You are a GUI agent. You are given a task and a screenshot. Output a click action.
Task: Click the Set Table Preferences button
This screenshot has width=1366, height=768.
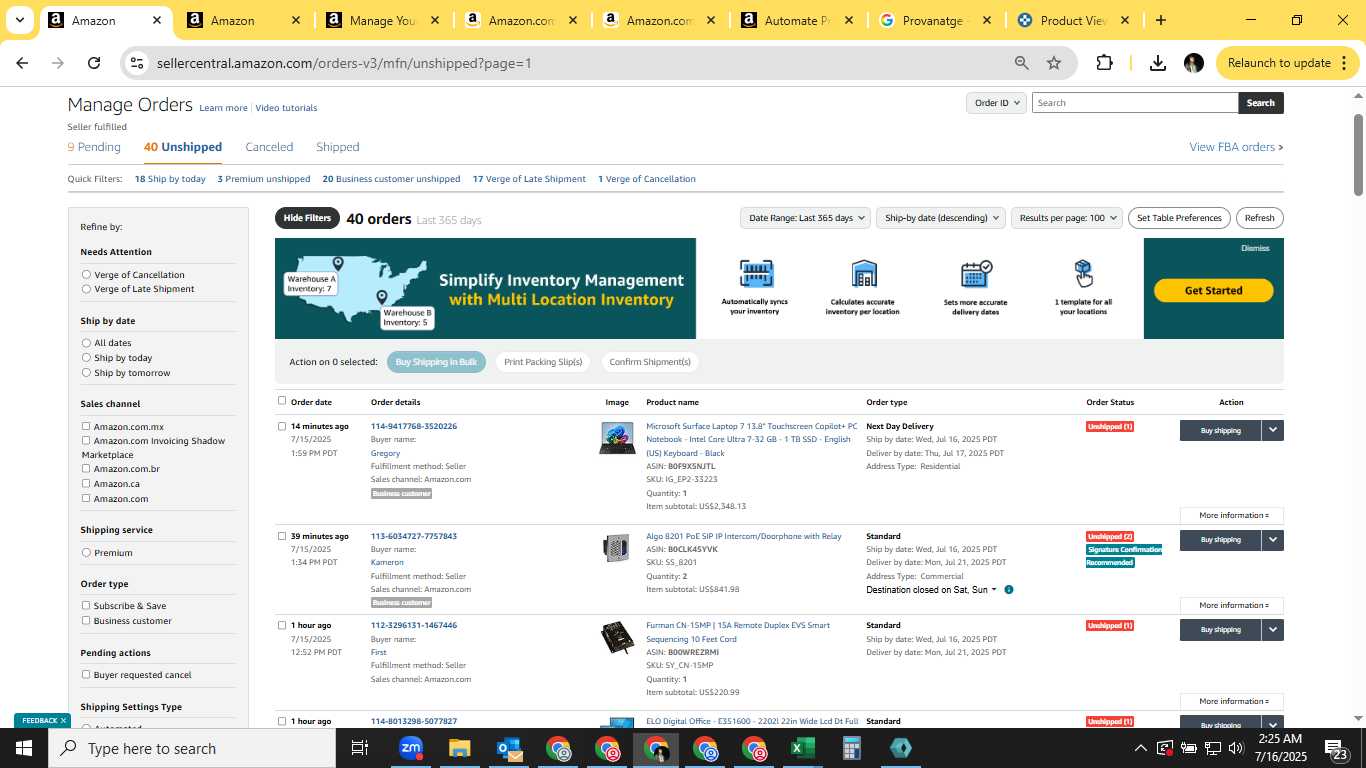1179,218
